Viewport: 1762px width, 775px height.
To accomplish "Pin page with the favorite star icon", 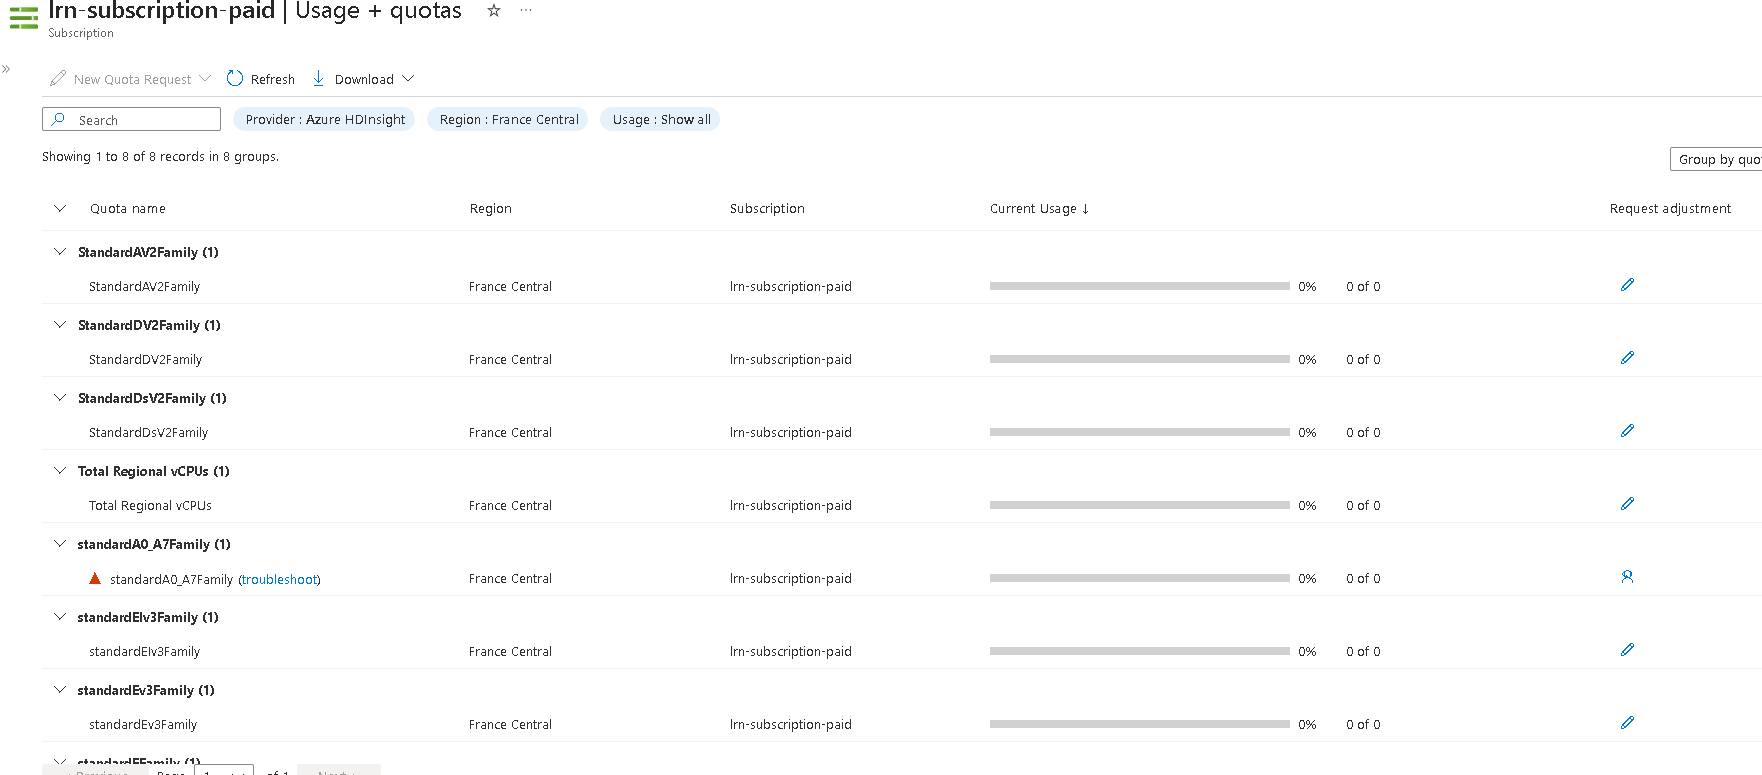I will pos(493,10).
